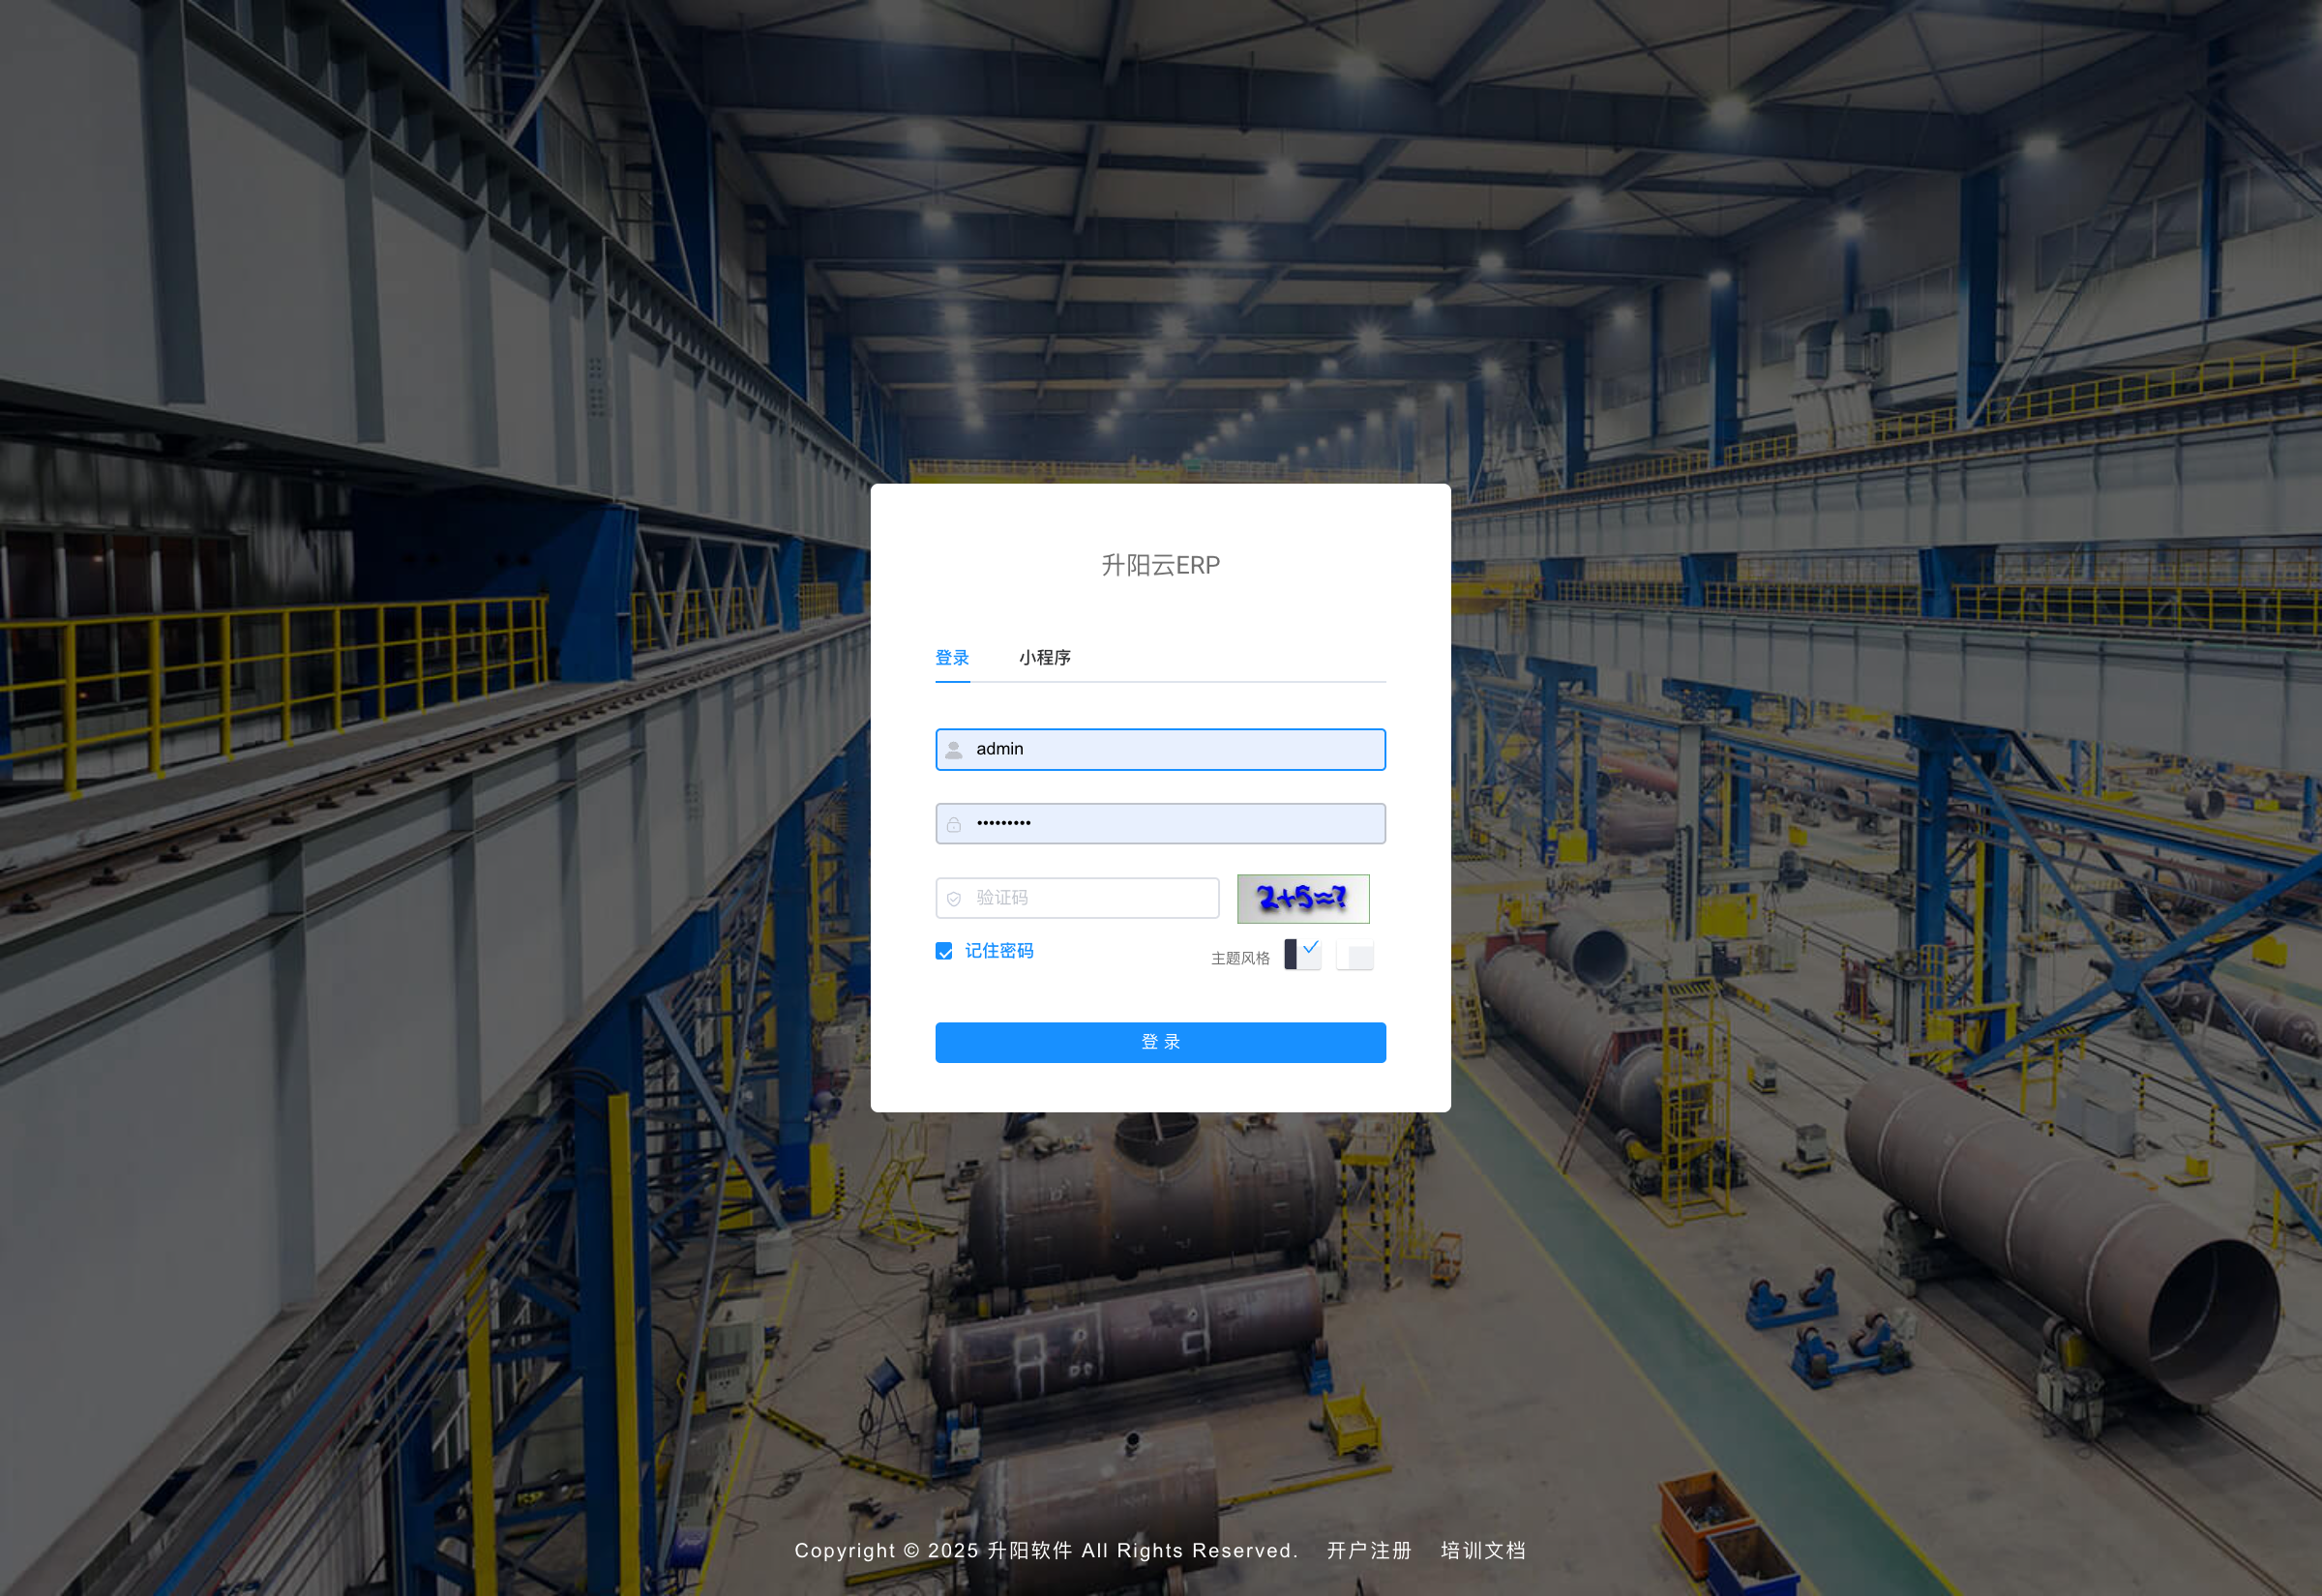This screenshot has height=1596, width=2322.
Task: Click the 主题风格 label
Action: [x=1239, y=958]
